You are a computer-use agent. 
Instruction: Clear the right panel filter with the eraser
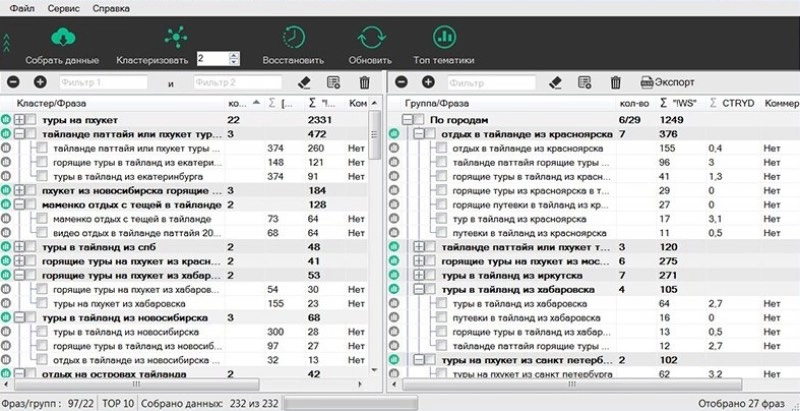point(555,83)
